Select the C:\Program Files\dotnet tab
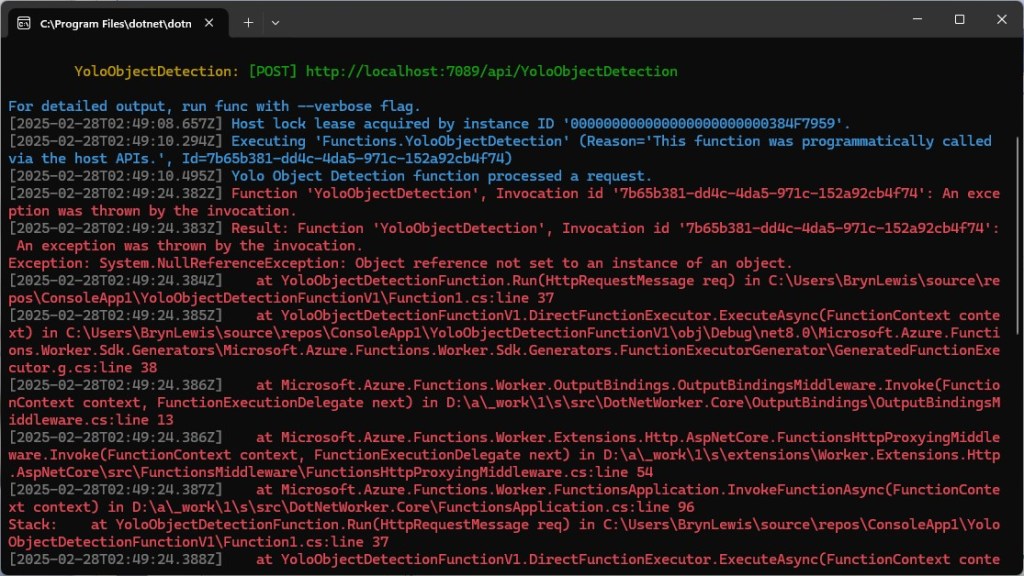Image resolution: width=1024 pixels, height=576 pixels. pos(110,22)
